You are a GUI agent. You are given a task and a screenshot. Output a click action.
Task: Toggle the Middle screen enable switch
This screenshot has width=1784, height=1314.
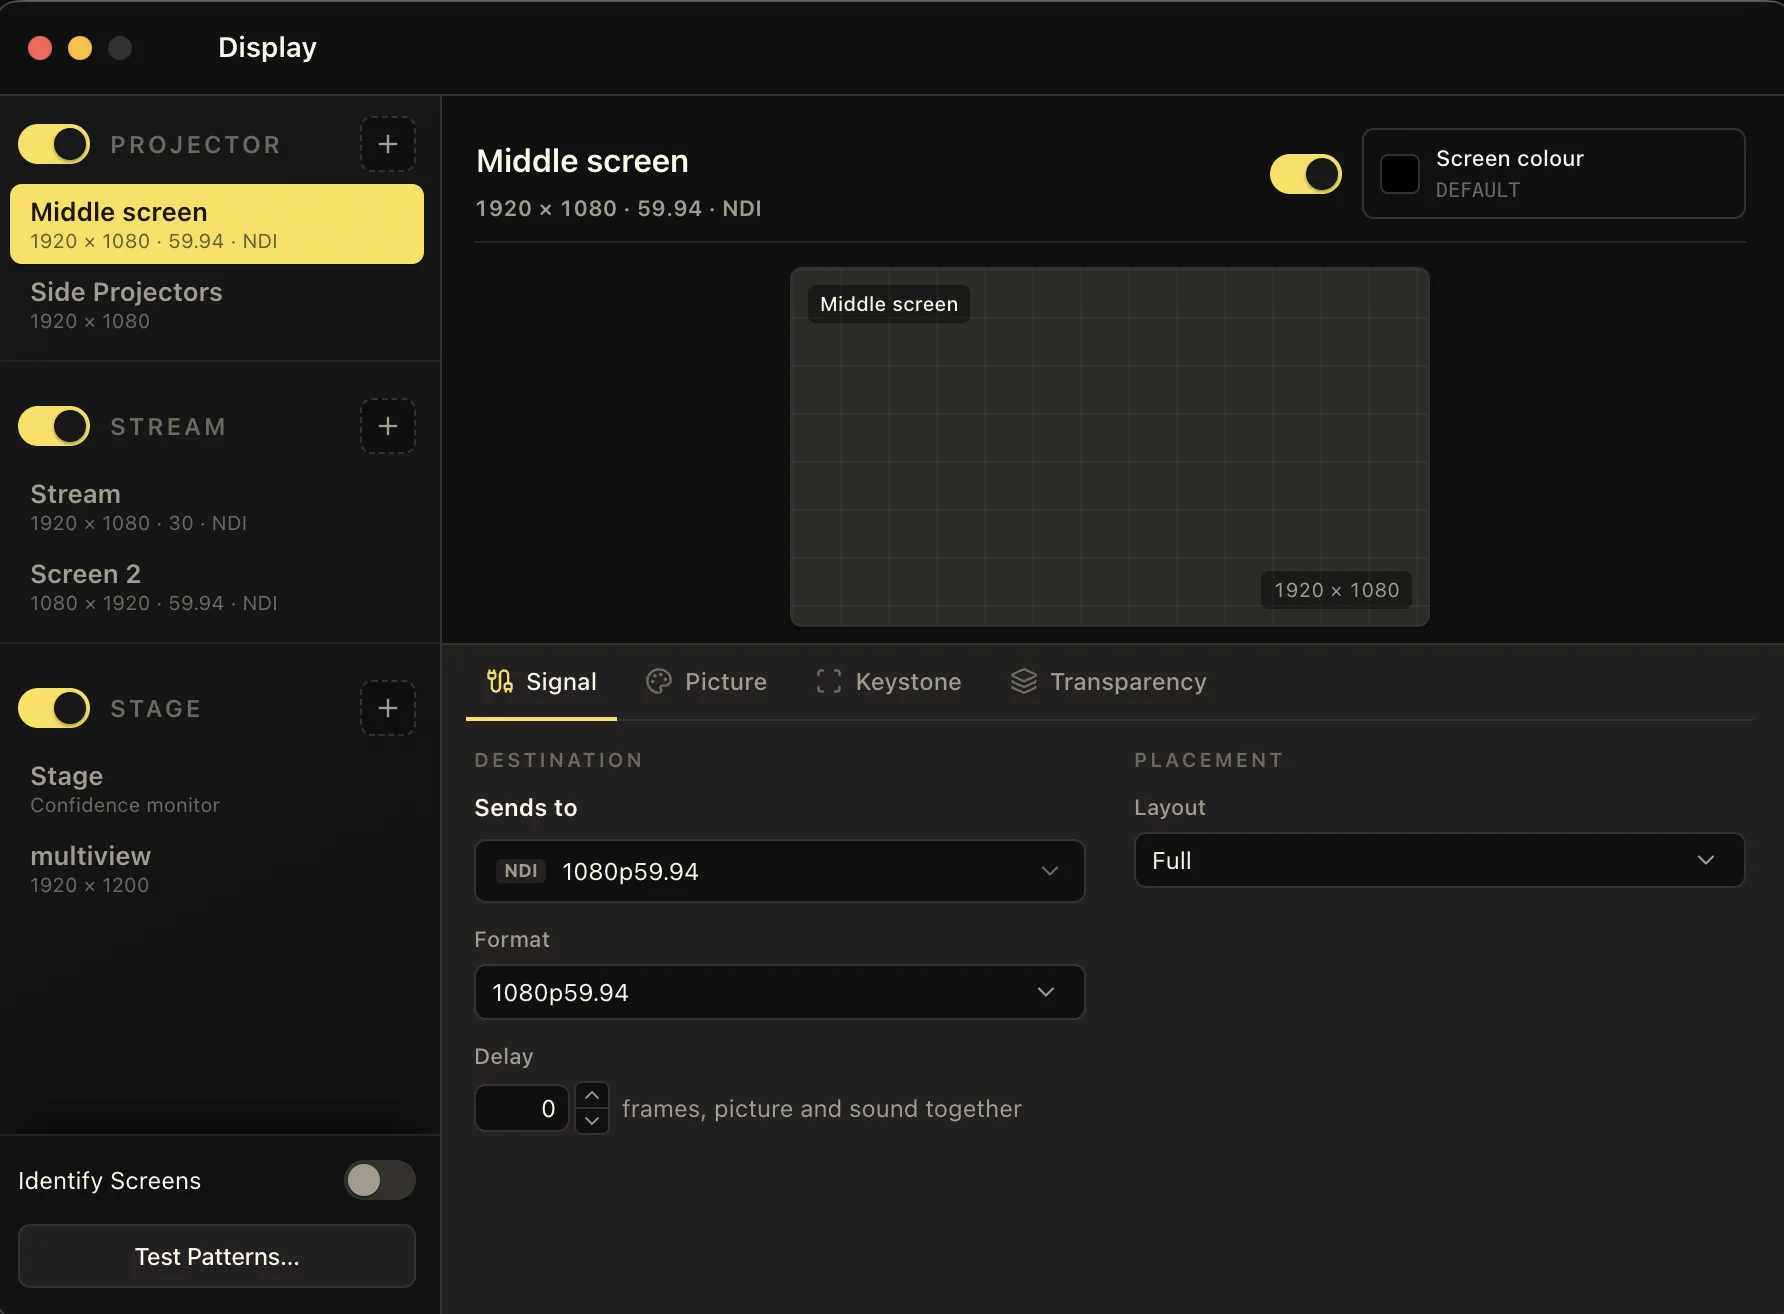1306,174
